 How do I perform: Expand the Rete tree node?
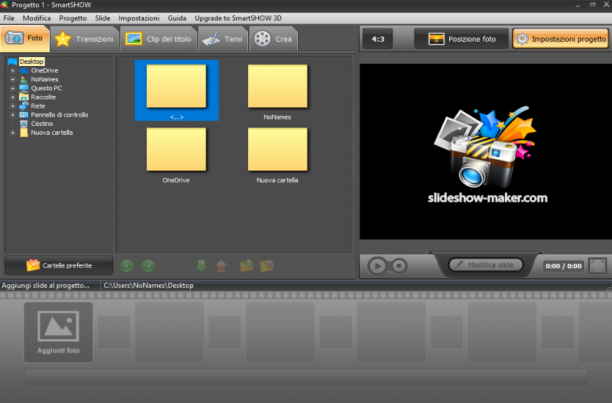(x=12, y=106)
